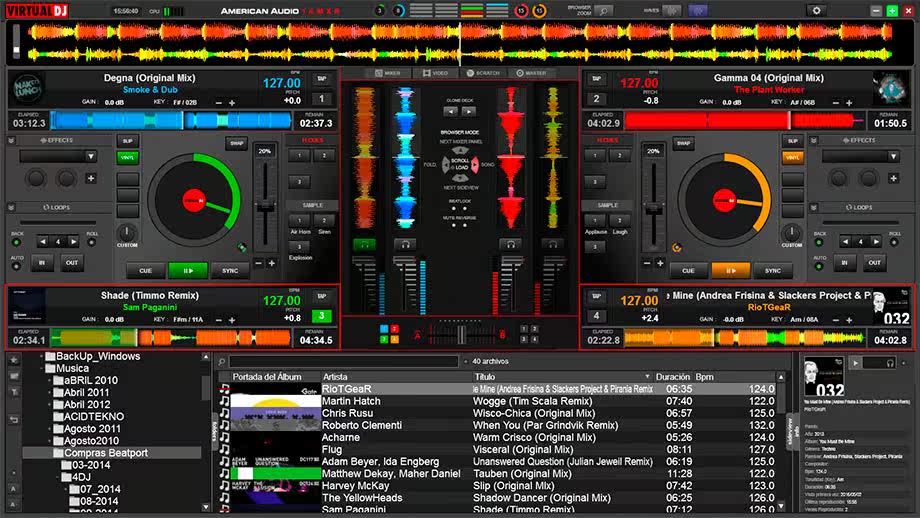Image resolution: width=920 pixels, height=518 pixels.
Task: Toggle headphone cue on orange mixer channel
Action: [364, 245]
